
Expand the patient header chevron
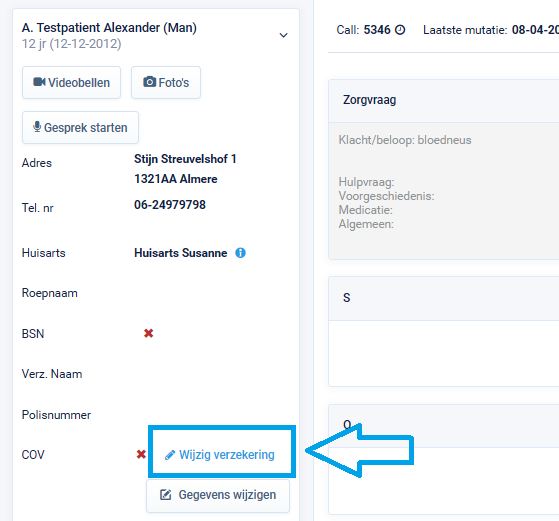tap(283, 35)
